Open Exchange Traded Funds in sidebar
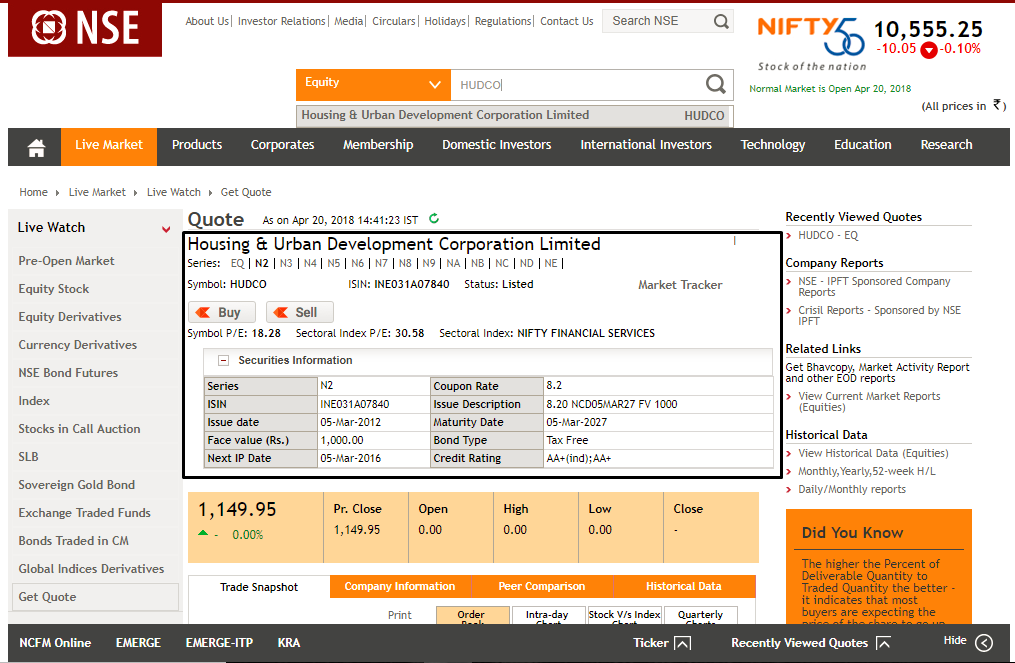 coord(84,513)
